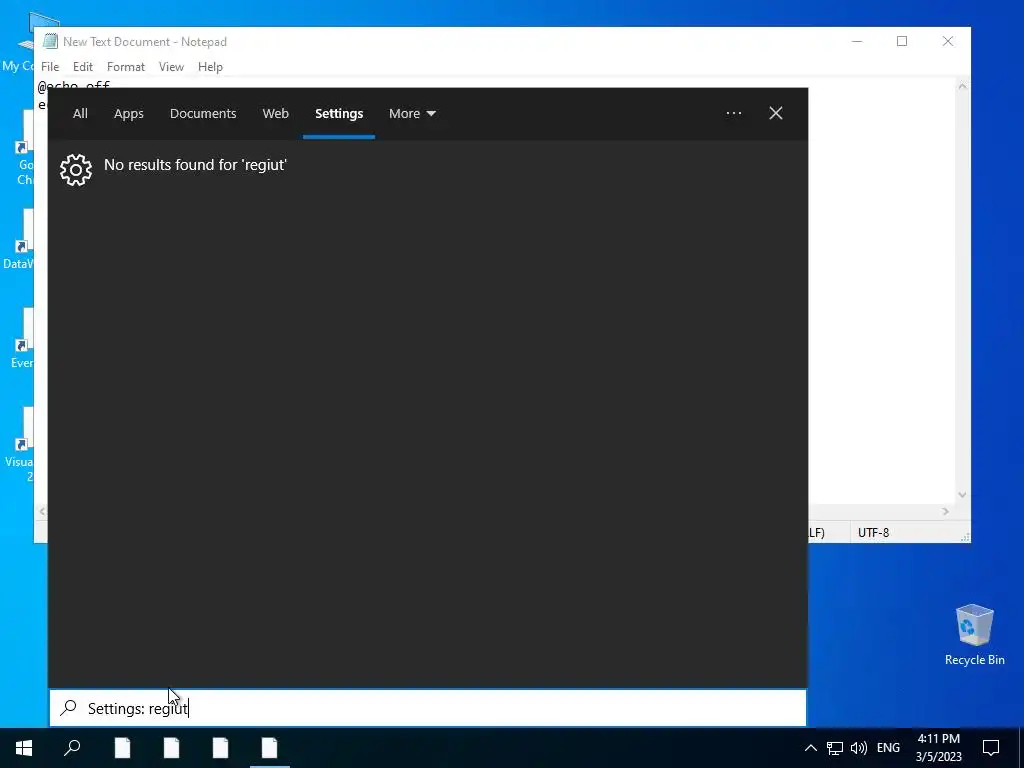Open Notepad View menu
Viewport: 1024px width, 768px height.
click(x=171, y=67)
